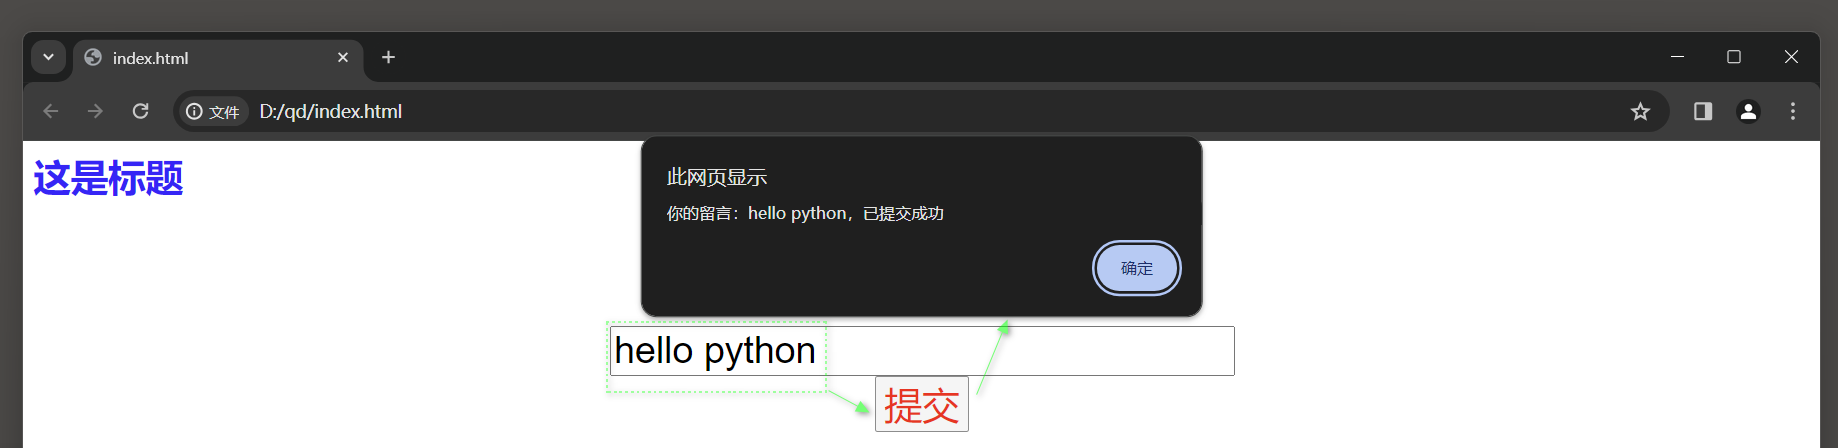Open the tab search dropdown arrow
Viewport: 1838px width, 448px height.
pos(48,57)
